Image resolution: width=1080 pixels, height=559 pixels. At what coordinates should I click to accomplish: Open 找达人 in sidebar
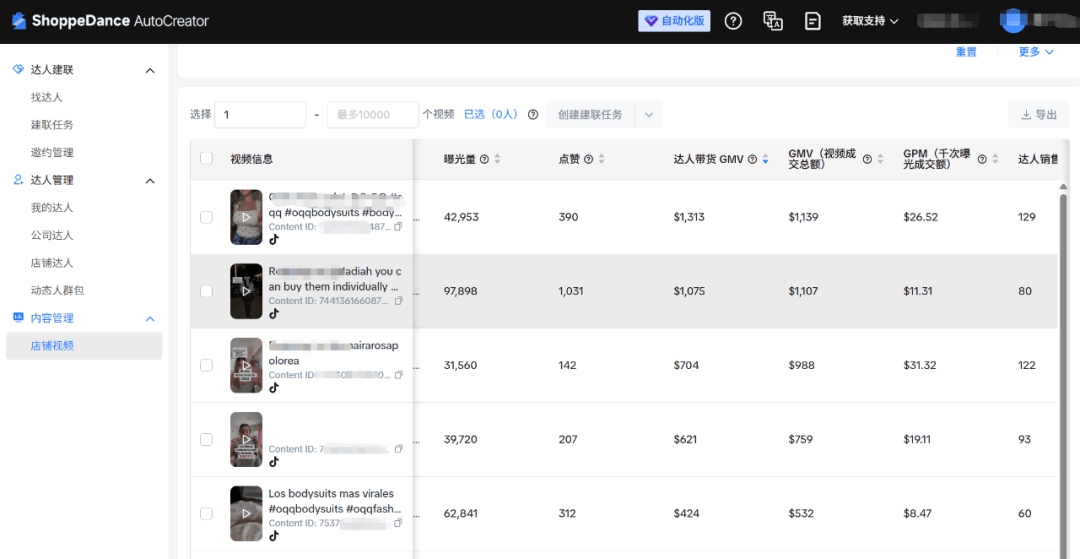[x=47, y=97]
